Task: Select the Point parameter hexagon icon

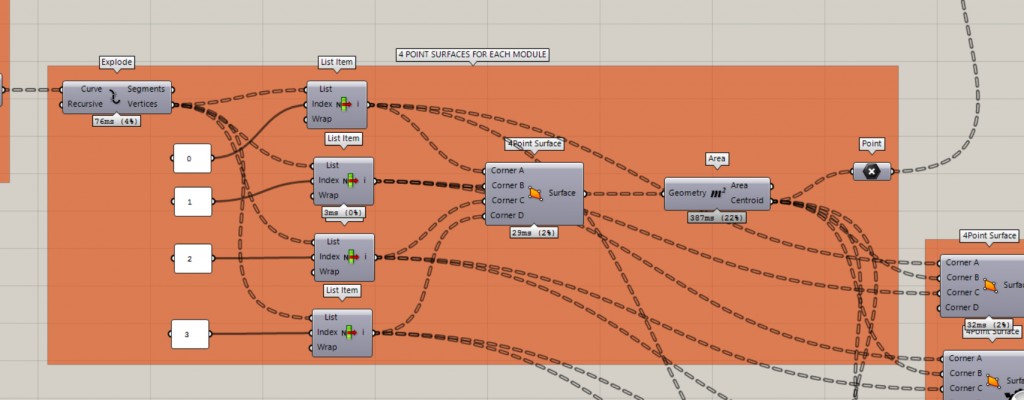Action: (871, 171)
